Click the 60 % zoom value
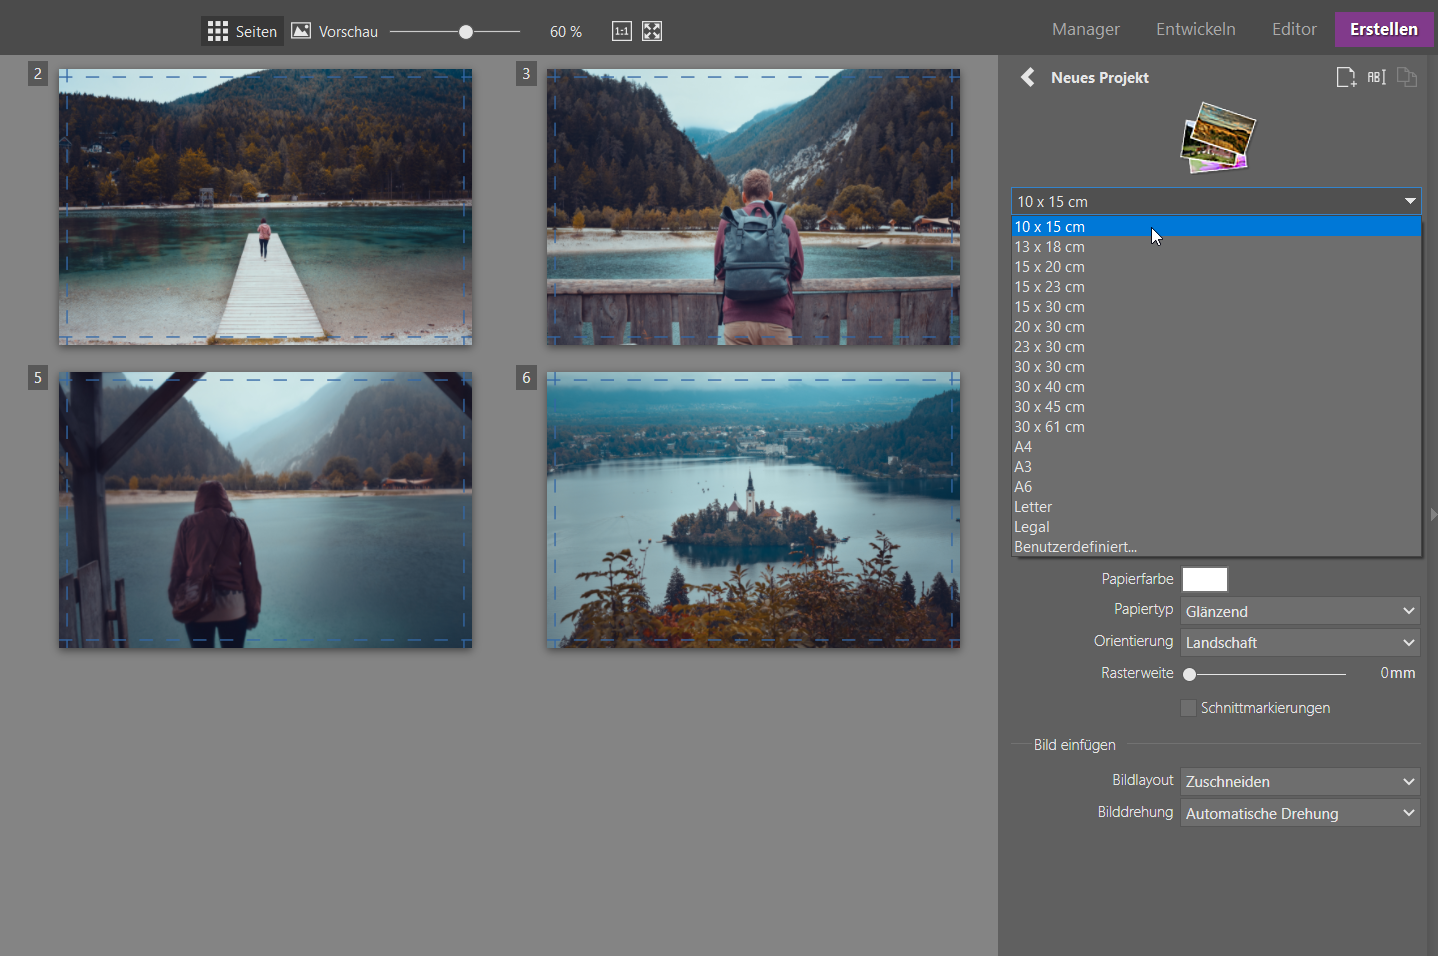Image resolution: width=1438 pixels, height=956 pixels. pyautogui.click(x=566, y=32)
